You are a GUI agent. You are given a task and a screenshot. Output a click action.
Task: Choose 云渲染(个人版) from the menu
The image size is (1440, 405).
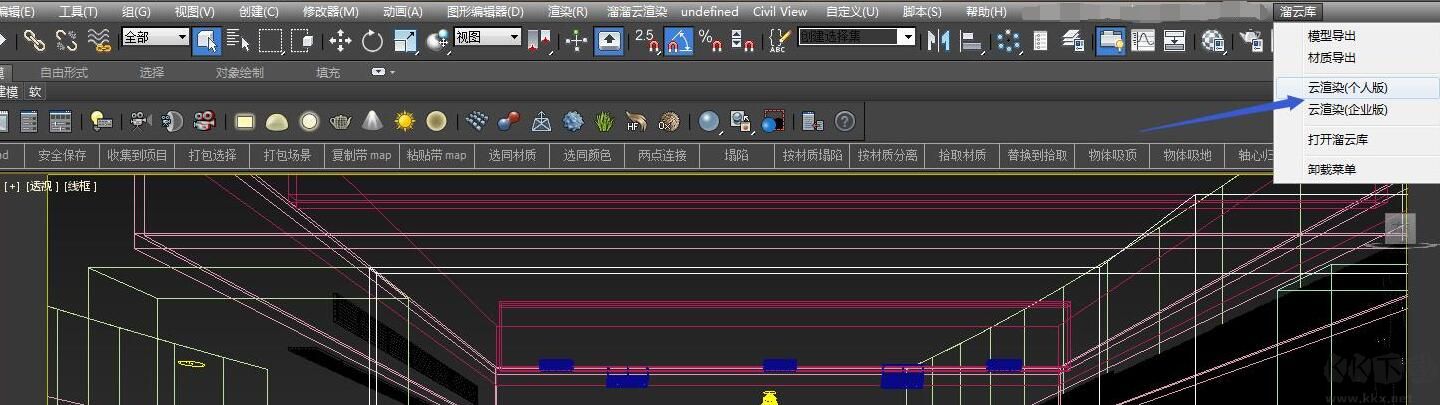[x=1347, y=88]
